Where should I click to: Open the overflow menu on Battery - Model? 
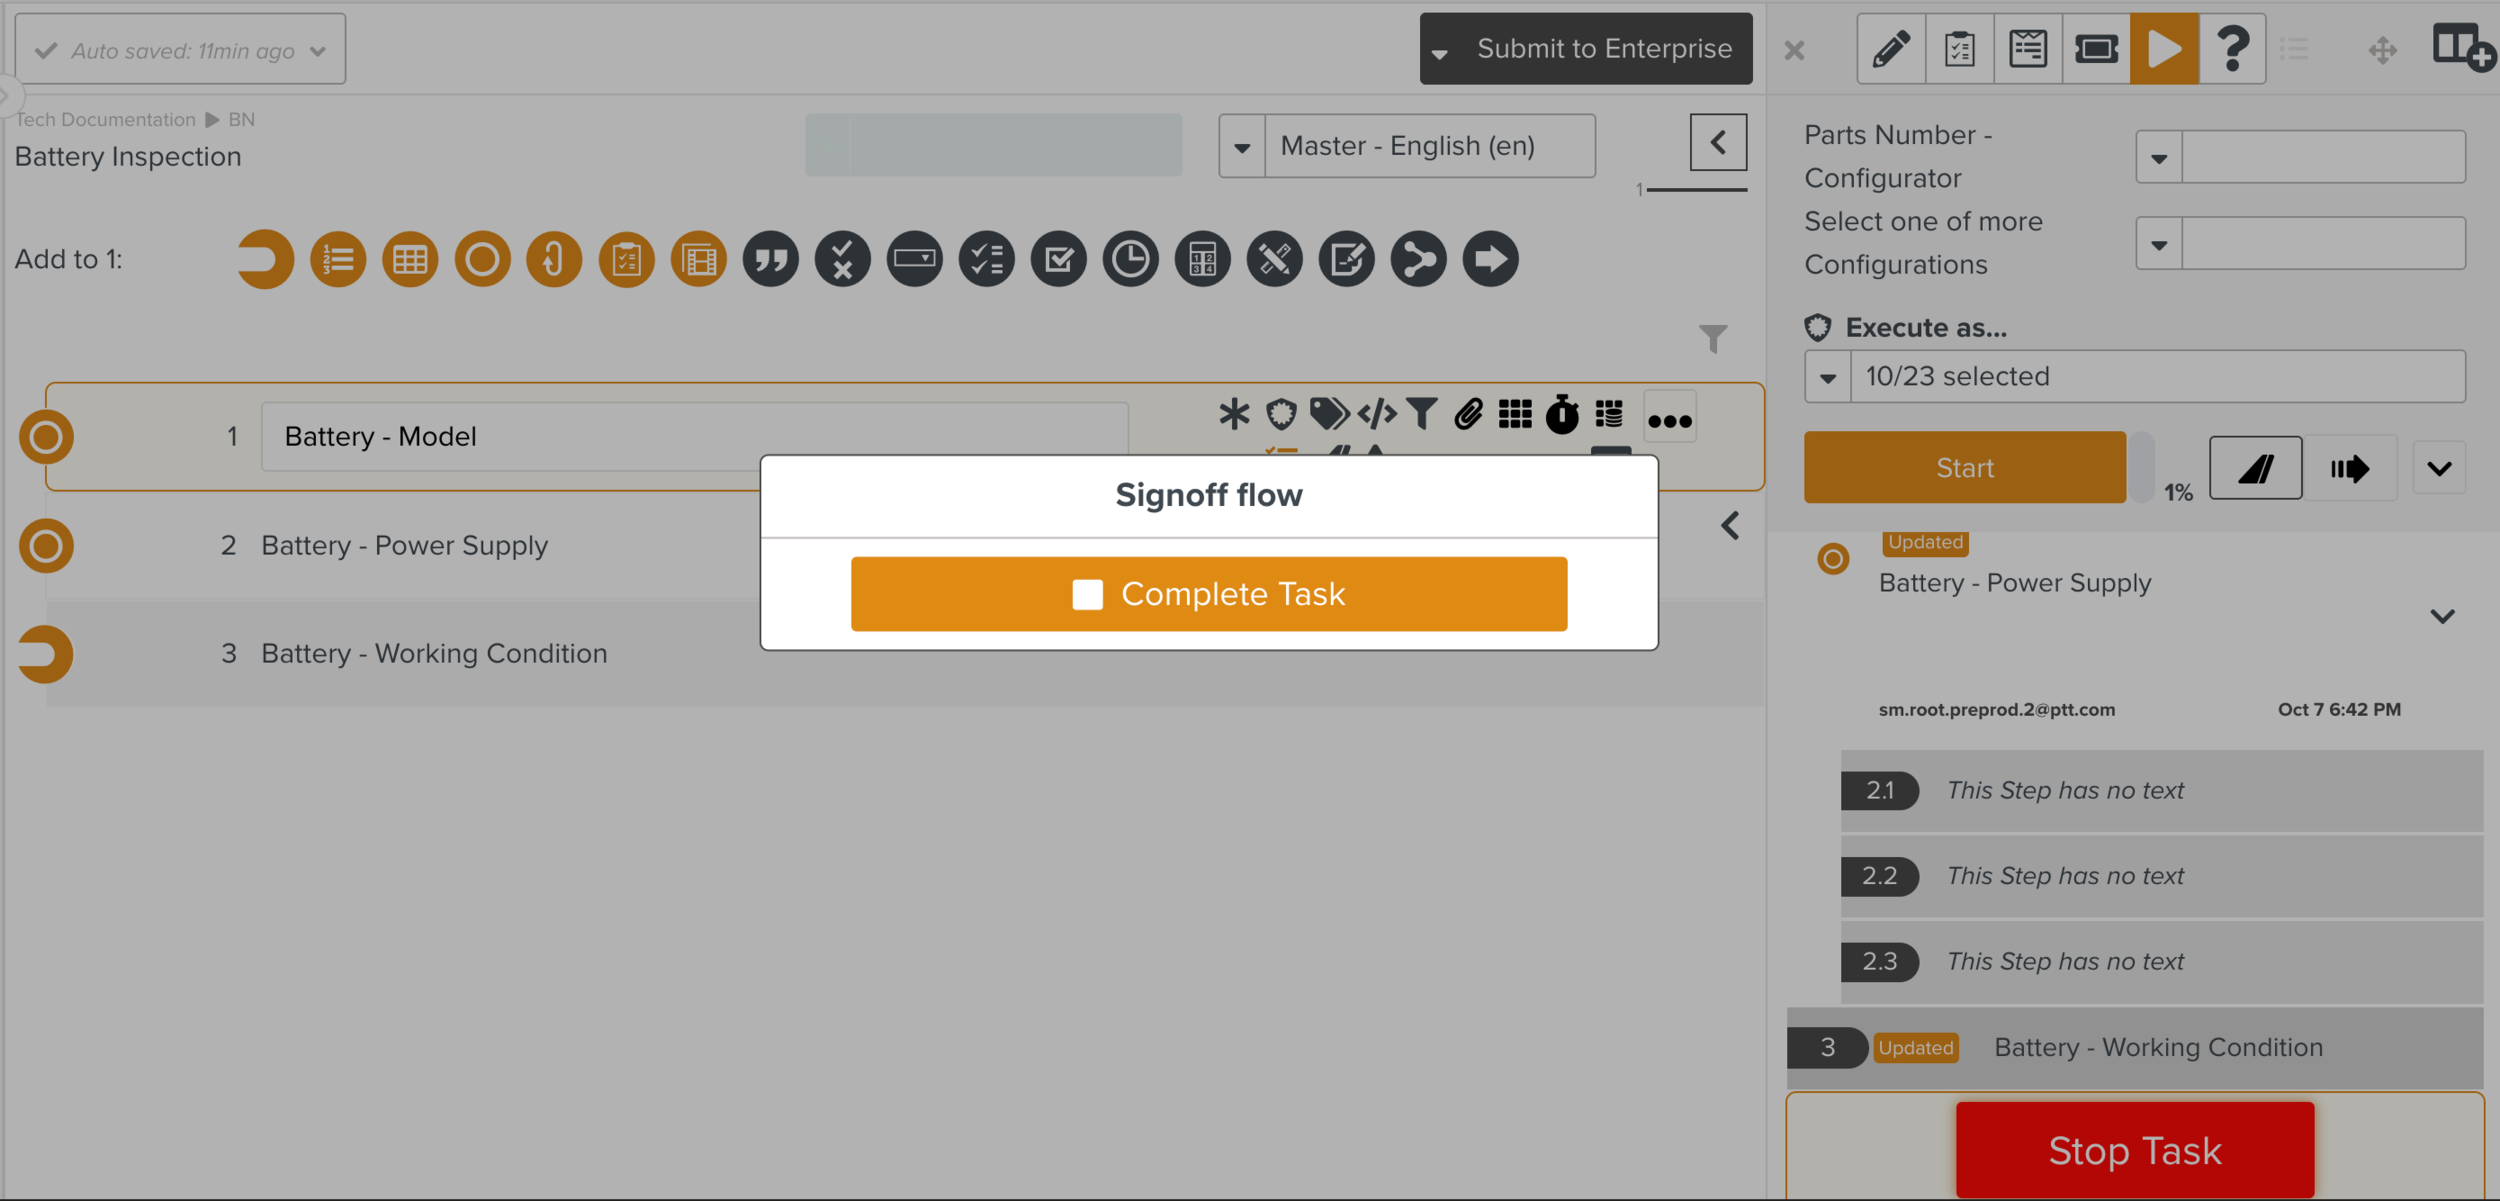coord(1670,417)
